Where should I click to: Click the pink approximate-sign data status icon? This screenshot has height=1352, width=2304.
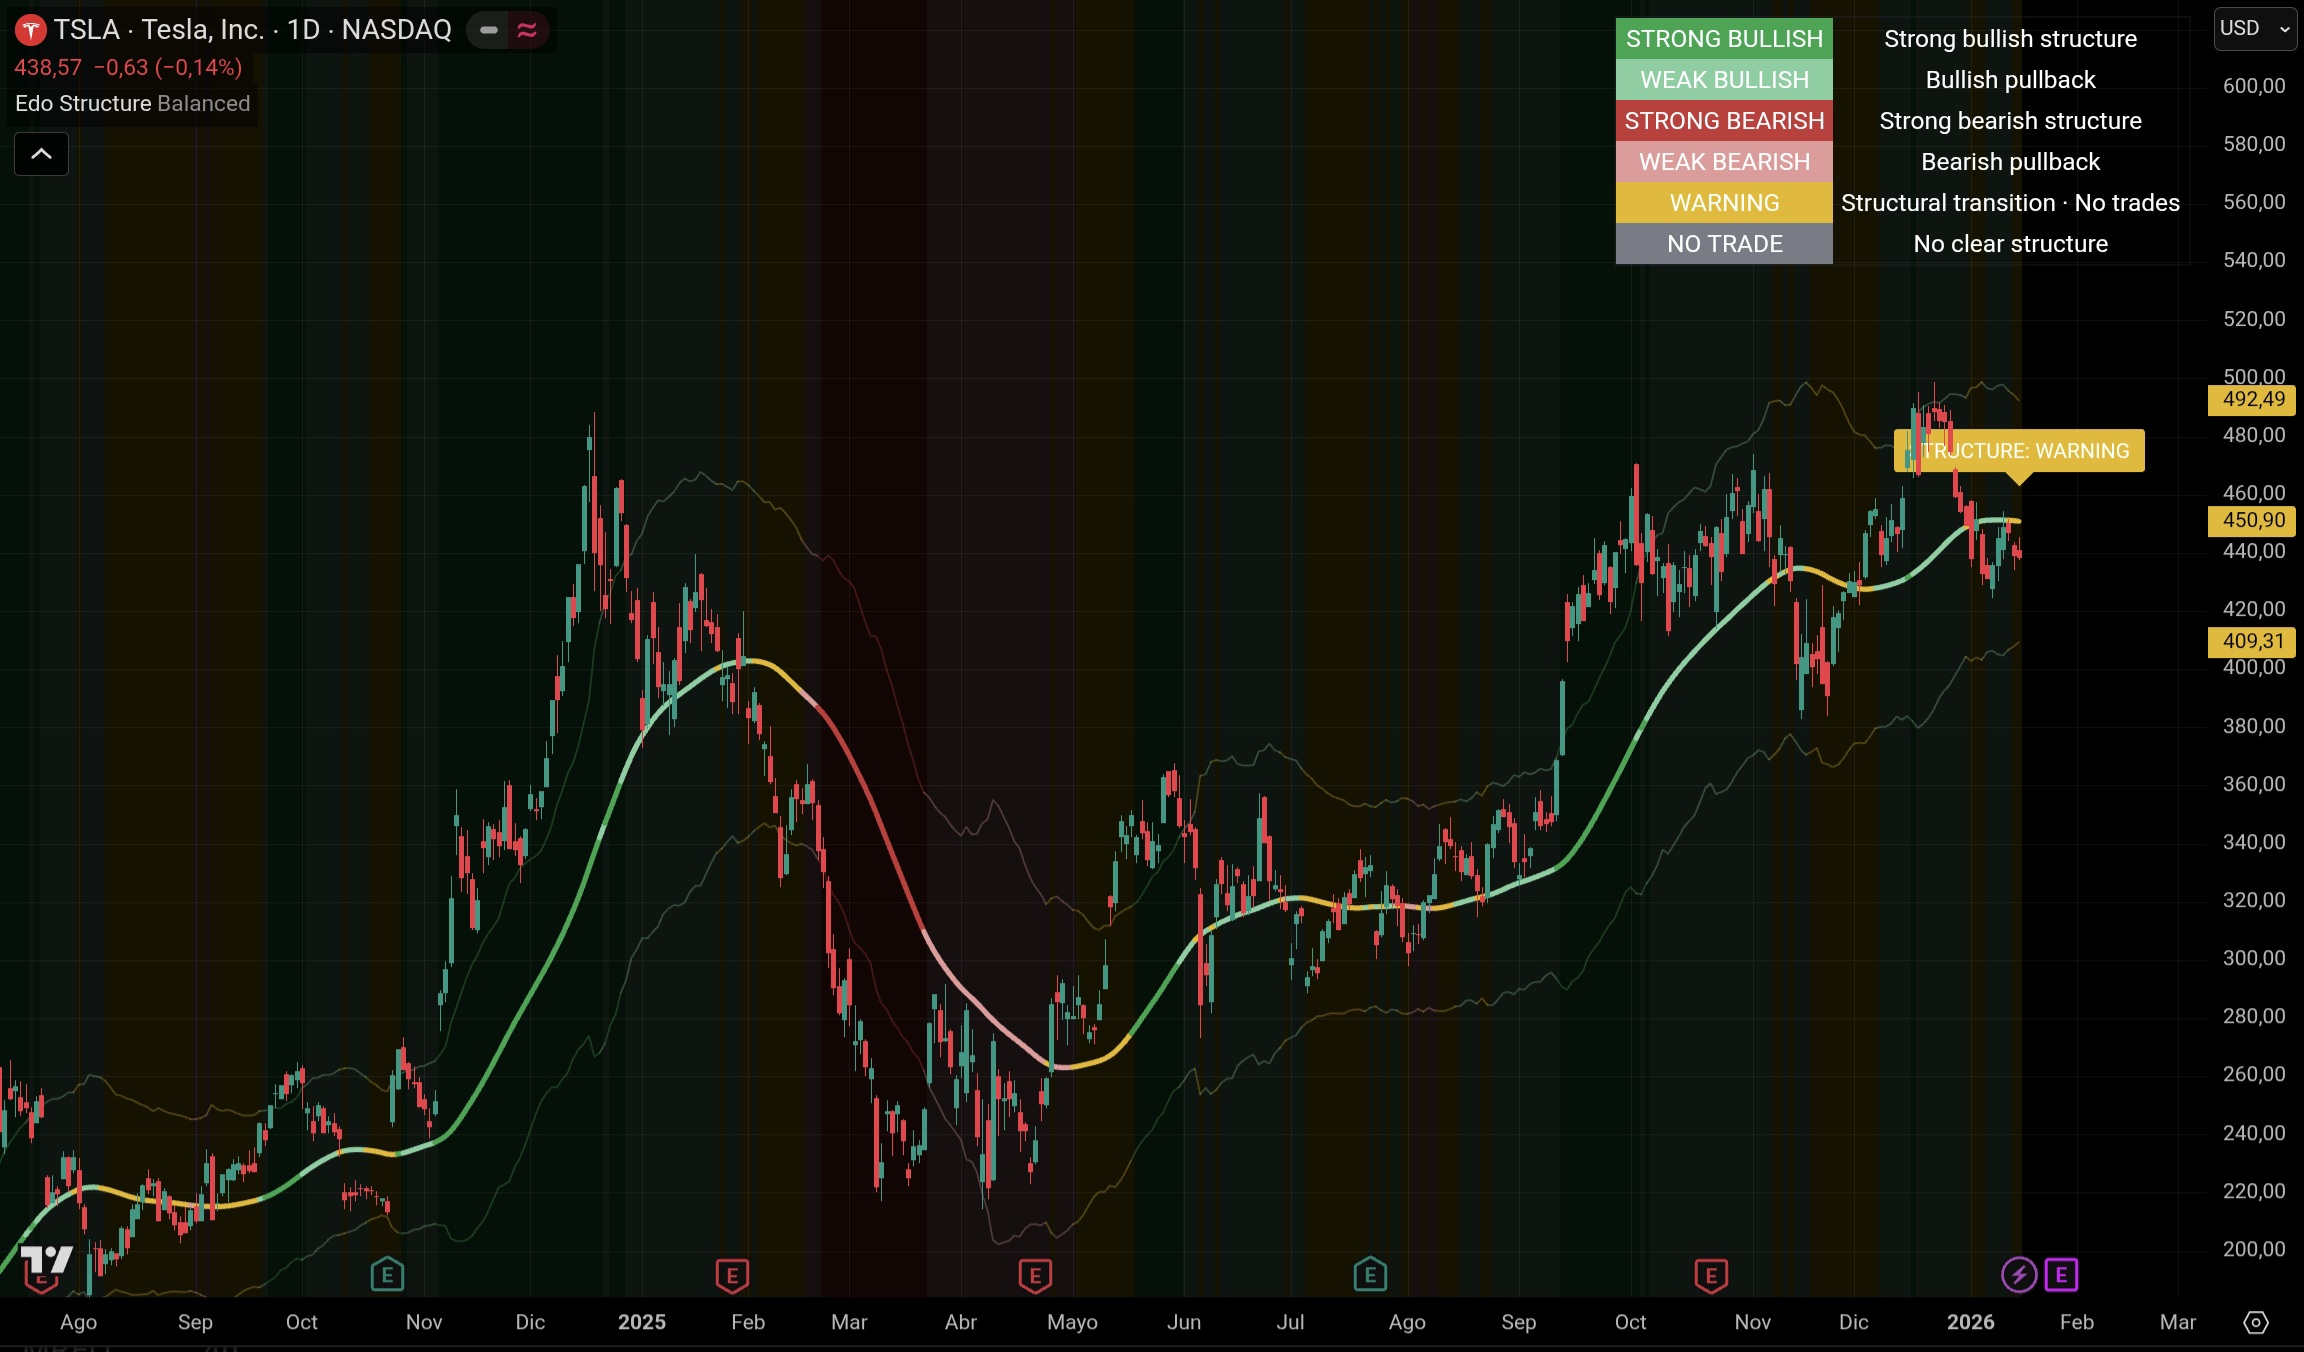[527, 30]
